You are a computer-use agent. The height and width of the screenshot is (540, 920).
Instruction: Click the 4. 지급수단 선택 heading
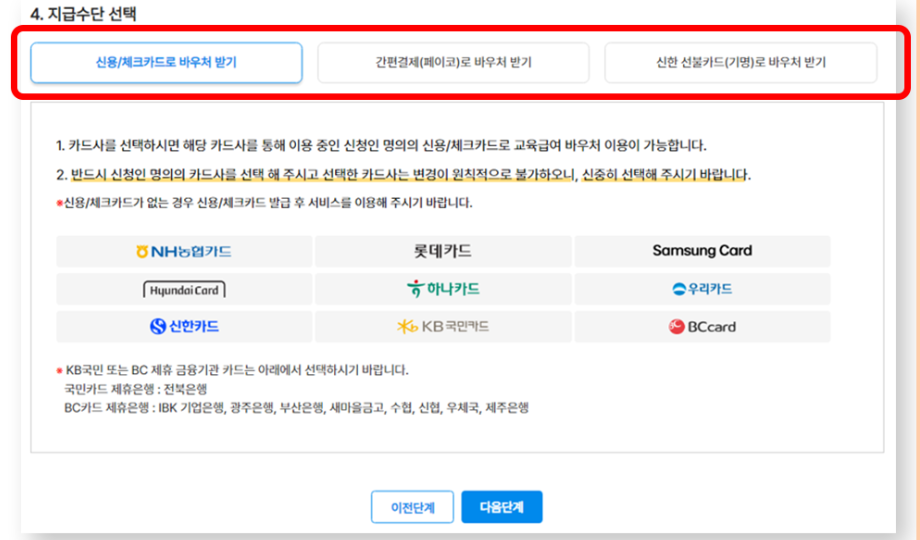[x=83, y=14]
